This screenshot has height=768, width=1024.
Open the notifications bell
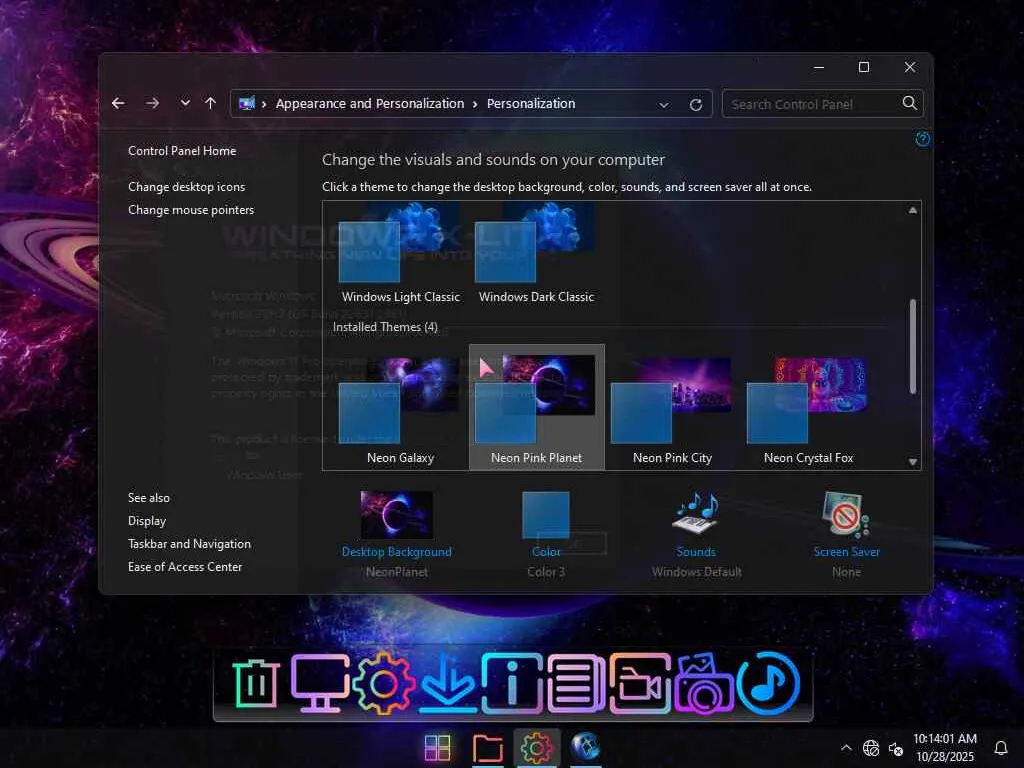click(x=1000, y=748)
